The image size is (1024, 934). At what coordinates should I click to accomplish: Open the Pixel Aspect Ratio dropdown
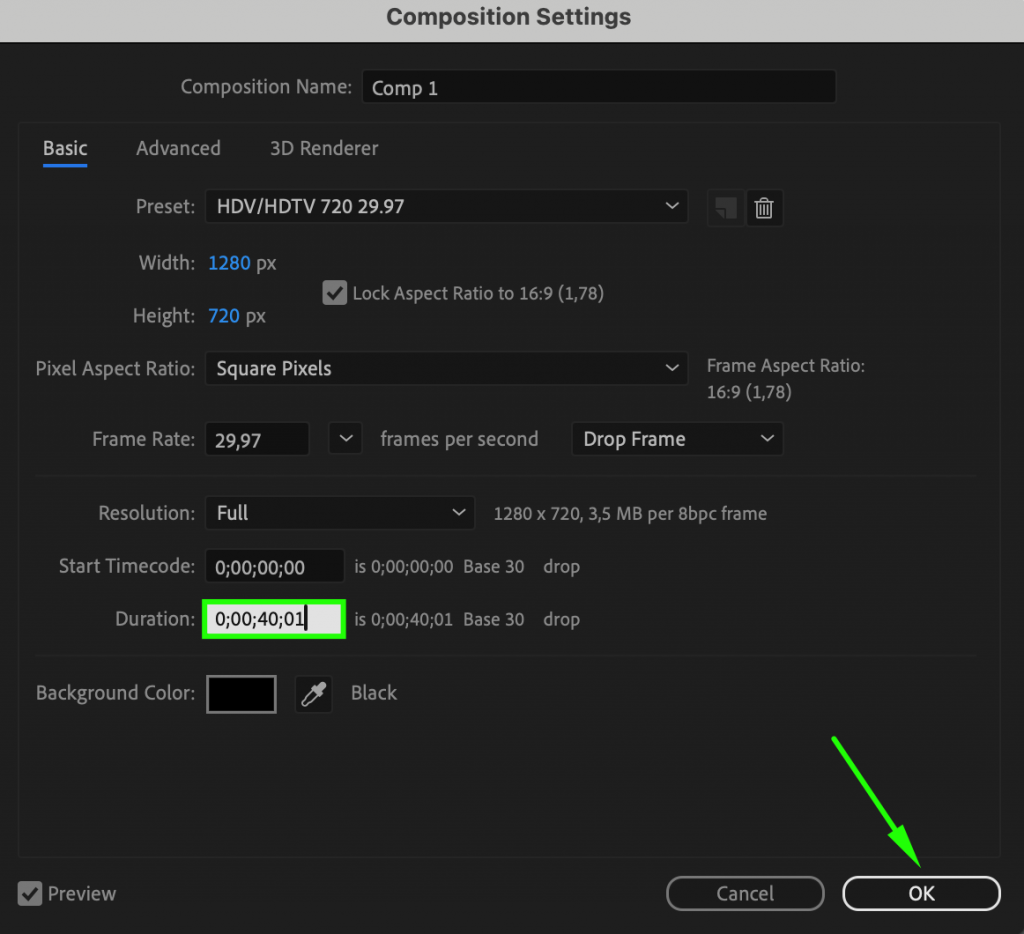(x=446, y=368)
